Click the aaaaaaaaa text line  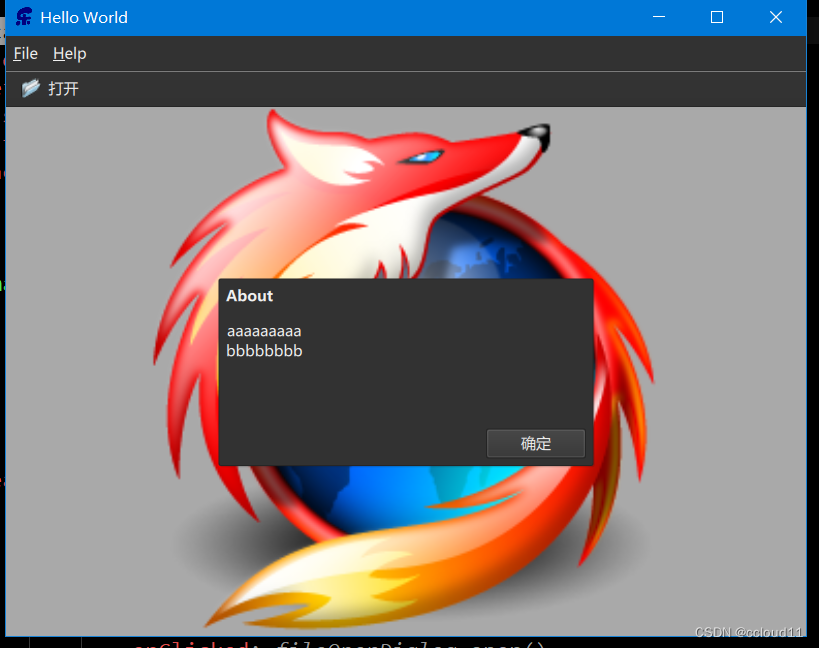point(264,331)
